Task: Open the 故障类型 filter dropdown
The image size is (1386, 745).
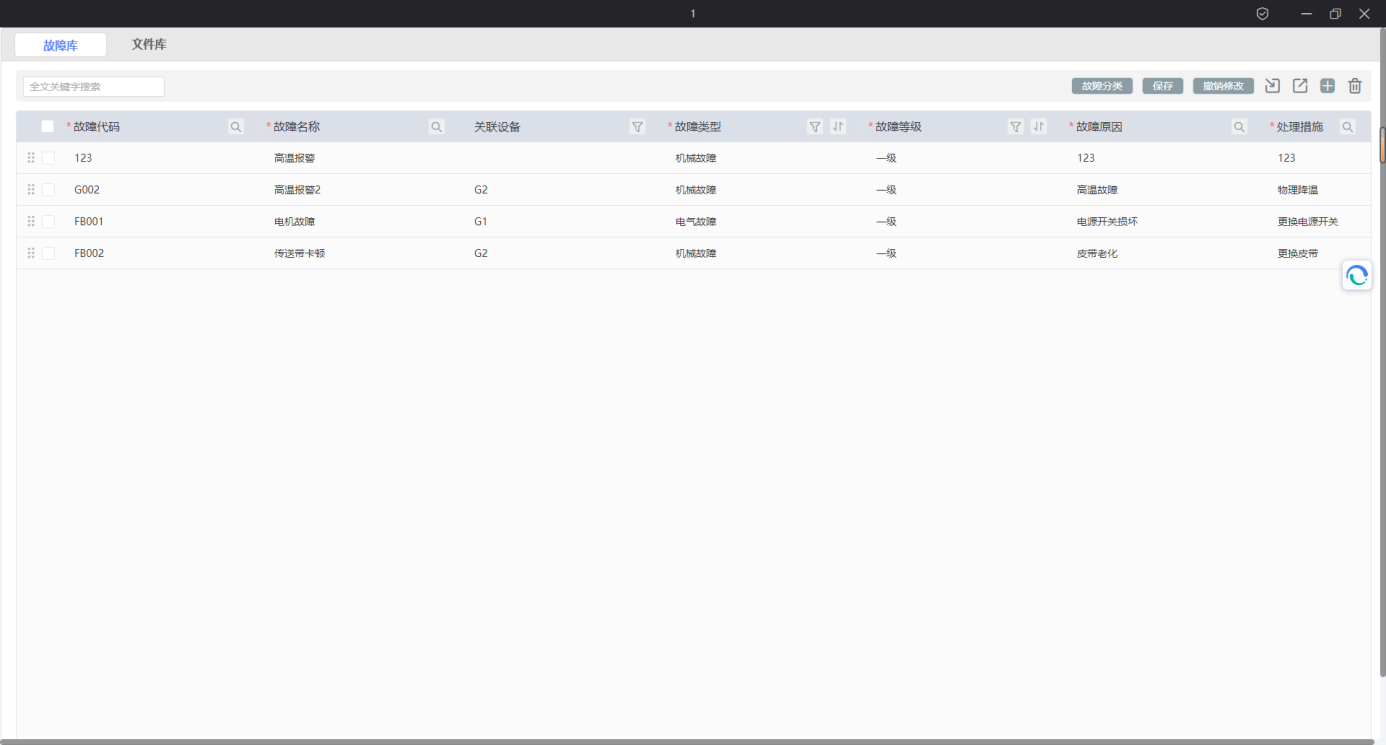Action: pyautogui.click(x=815, y=127)
